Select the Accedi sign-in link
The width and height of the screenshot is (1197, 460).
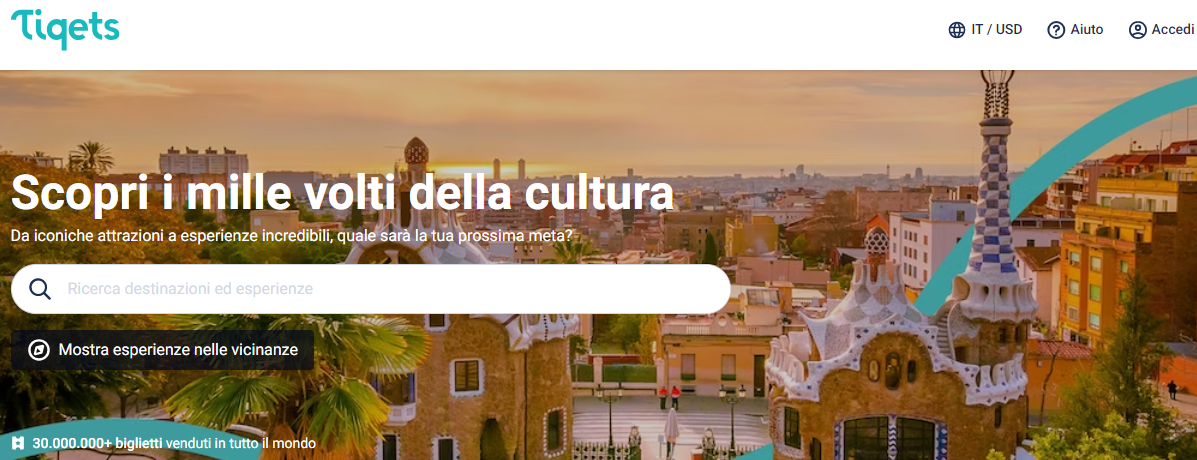pos(1161,30)
